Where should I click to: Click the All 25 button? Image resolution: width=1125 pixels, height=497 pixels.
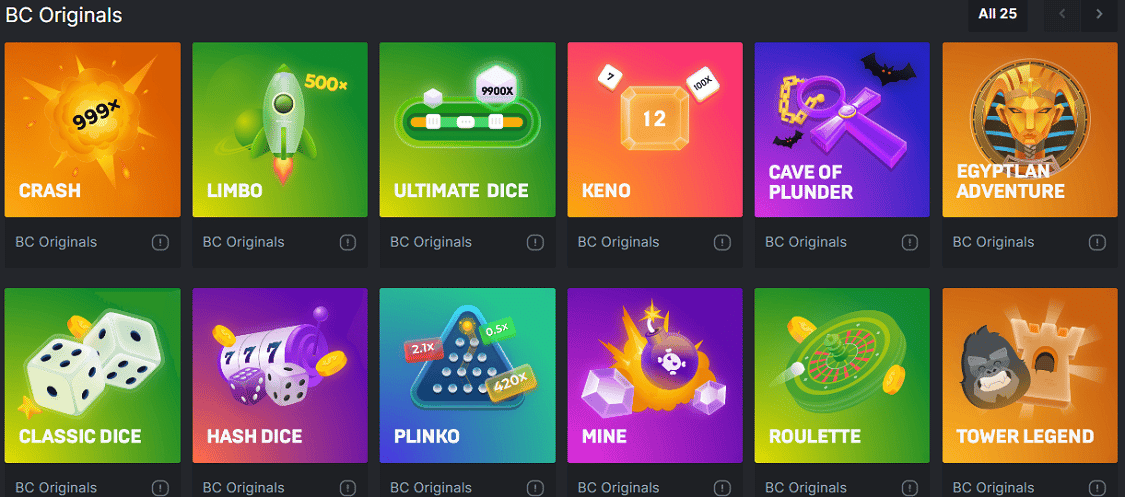point(998,14)
